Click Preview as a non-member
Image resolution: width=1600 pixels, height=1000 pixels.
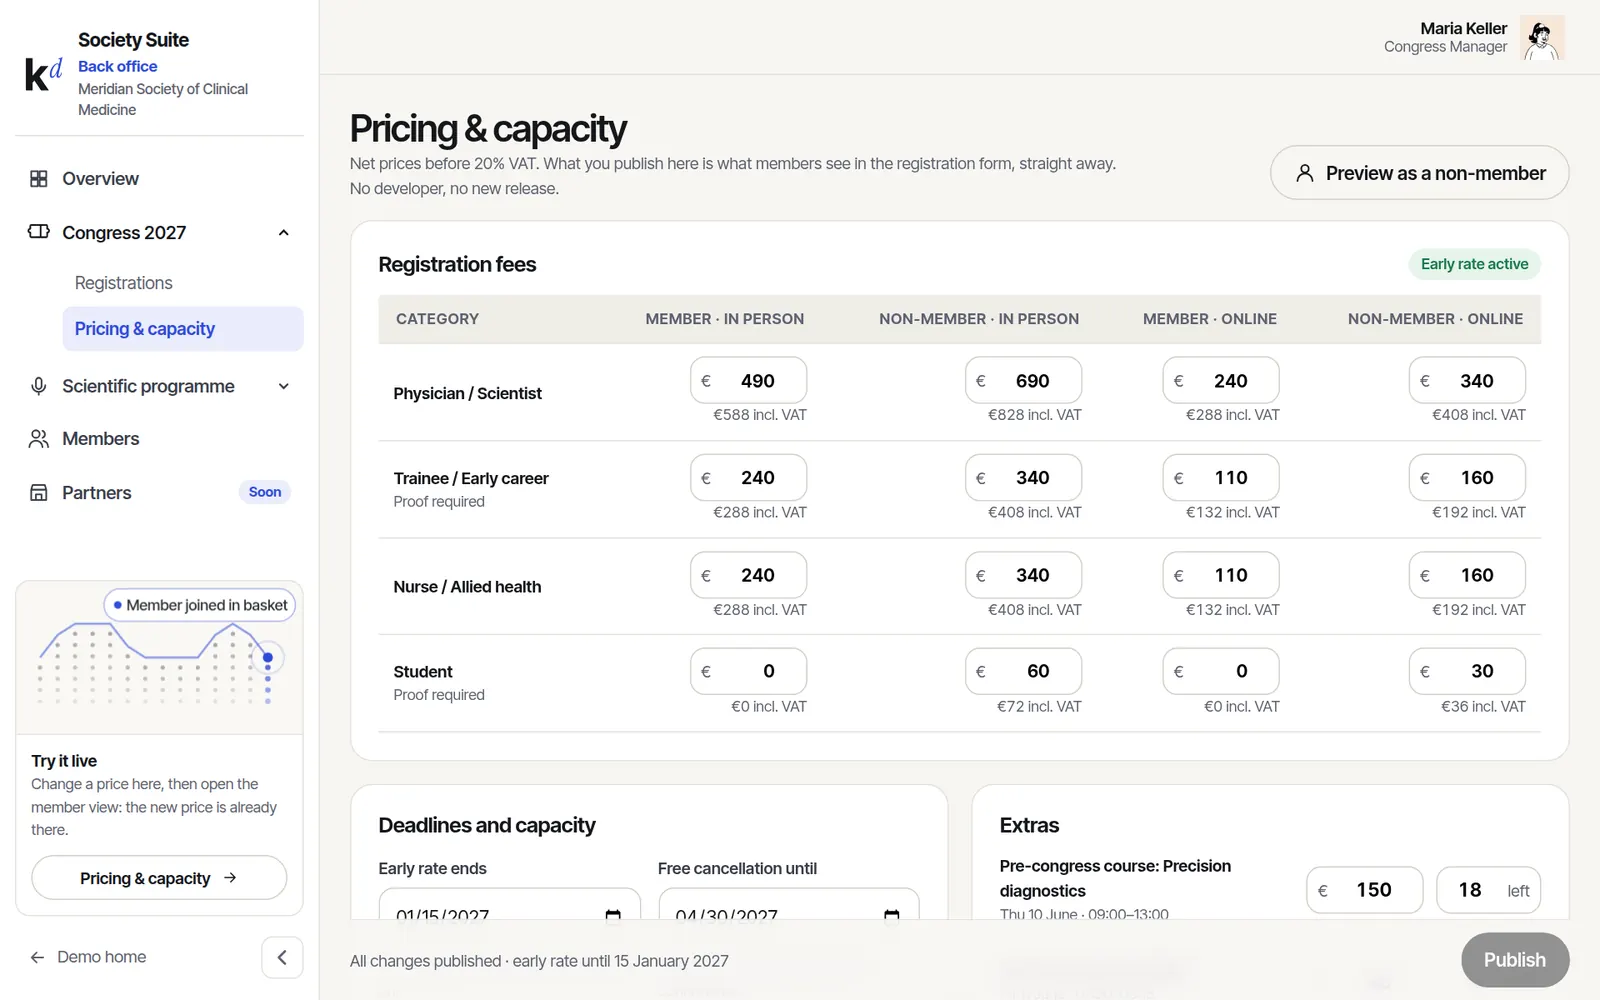tap(1419, 173)
